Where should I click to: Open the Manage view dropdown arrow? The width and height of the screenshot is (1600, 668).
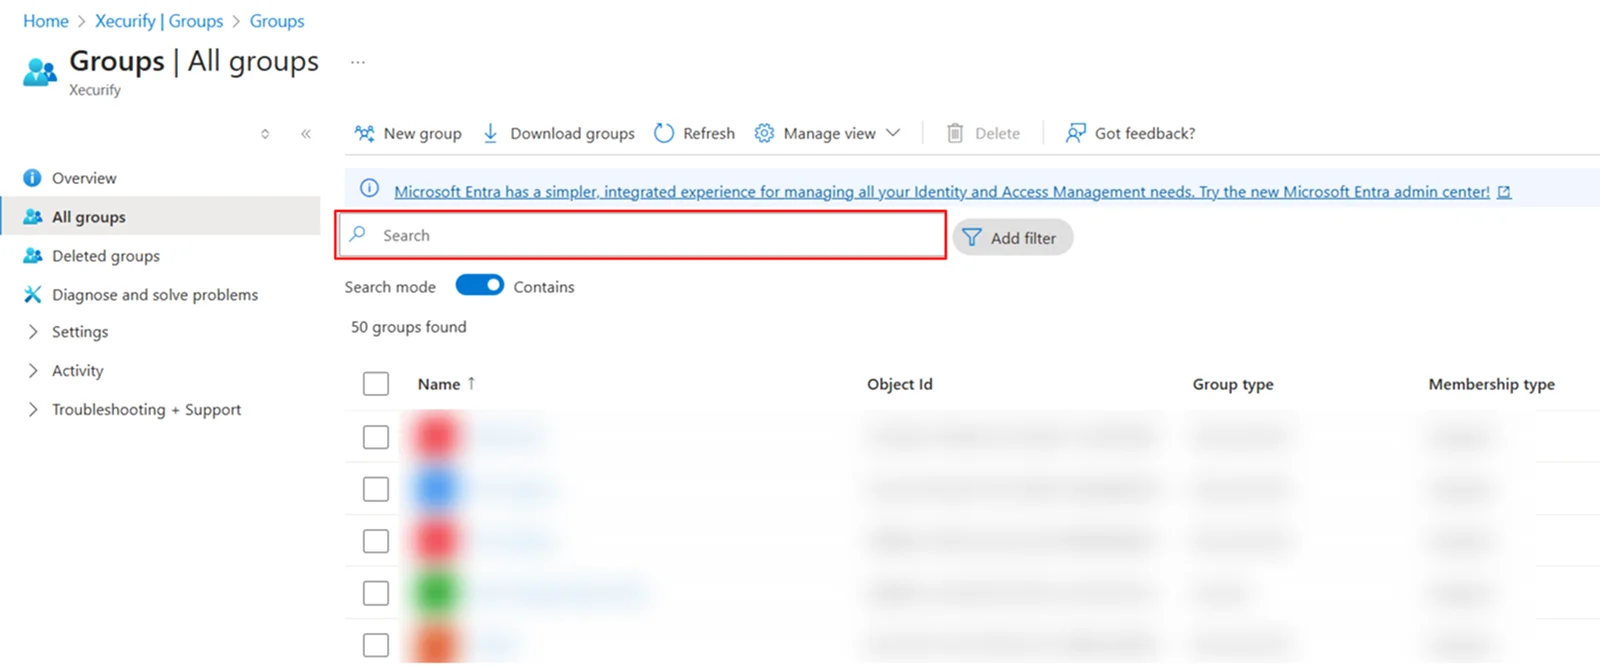point(893,133)
